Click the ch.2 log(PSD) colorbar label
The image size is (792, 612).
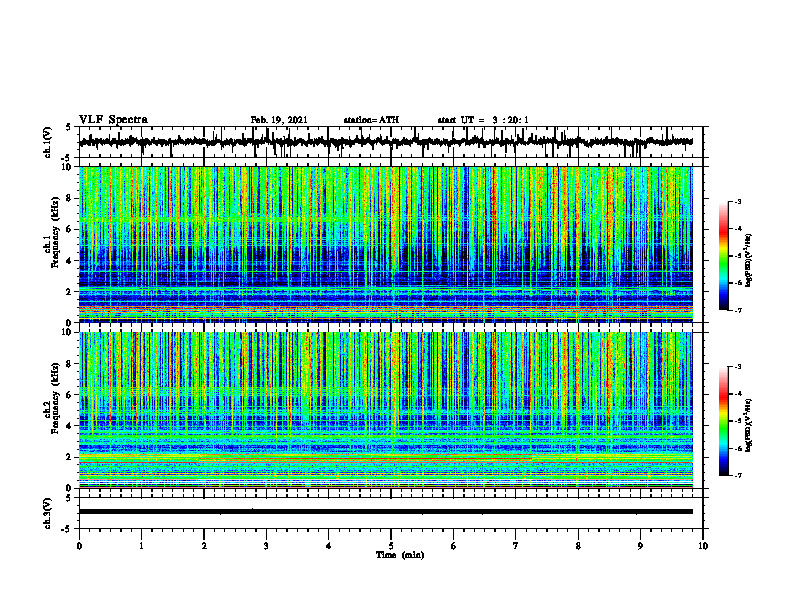(x=749, y=425)
